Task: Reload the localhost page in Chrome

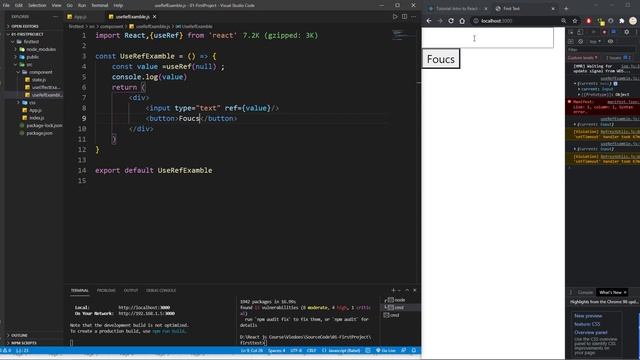Action: pyautogui.click(x=451, y=21)
